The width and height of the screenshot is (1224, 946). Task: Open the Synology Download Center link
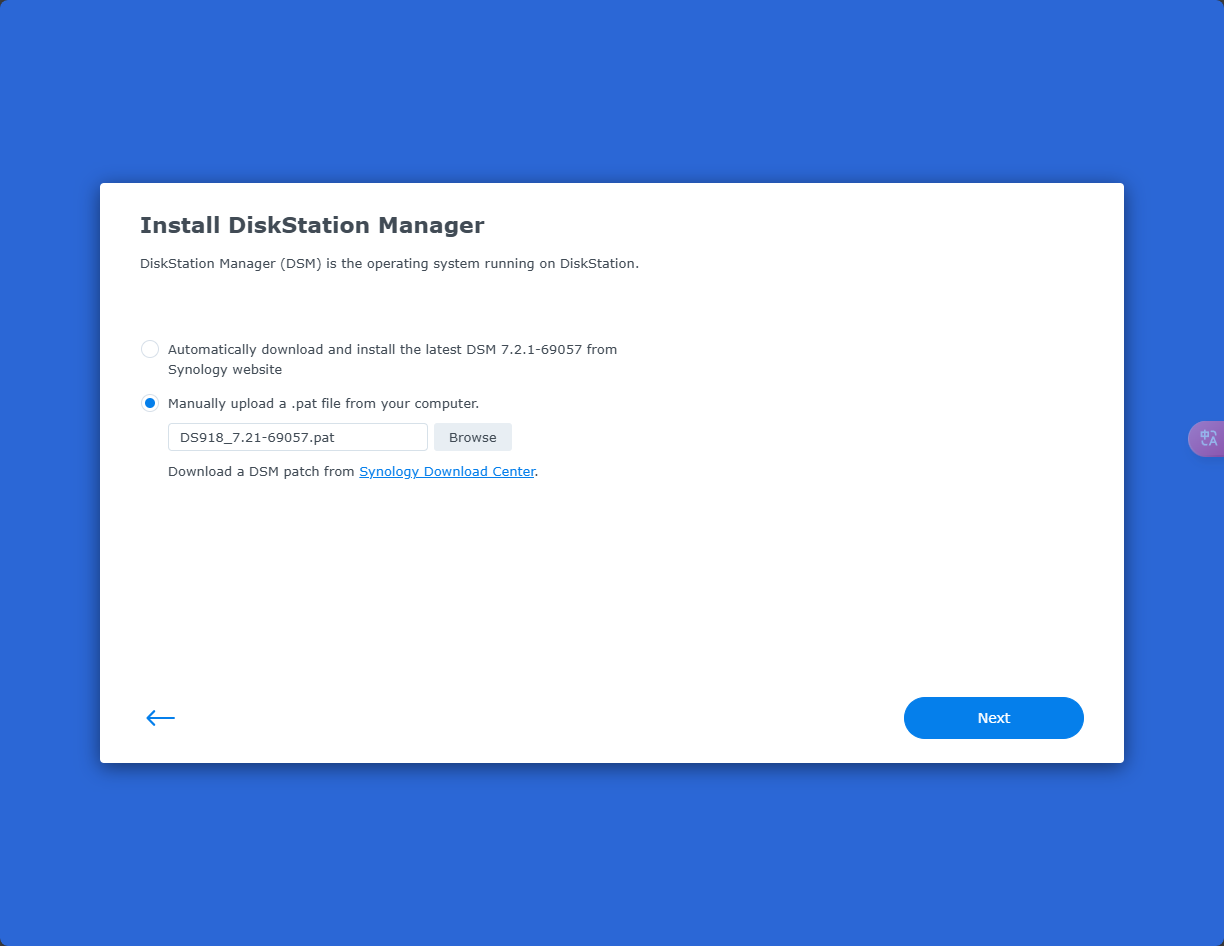point(447,471)
